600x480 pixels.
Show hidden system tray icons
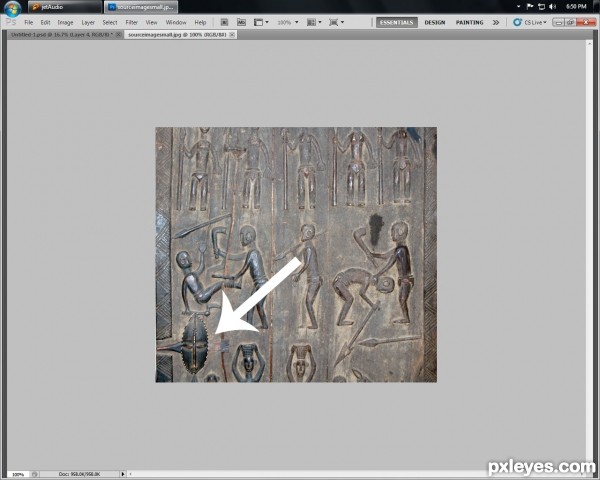[x=518, y=7]
